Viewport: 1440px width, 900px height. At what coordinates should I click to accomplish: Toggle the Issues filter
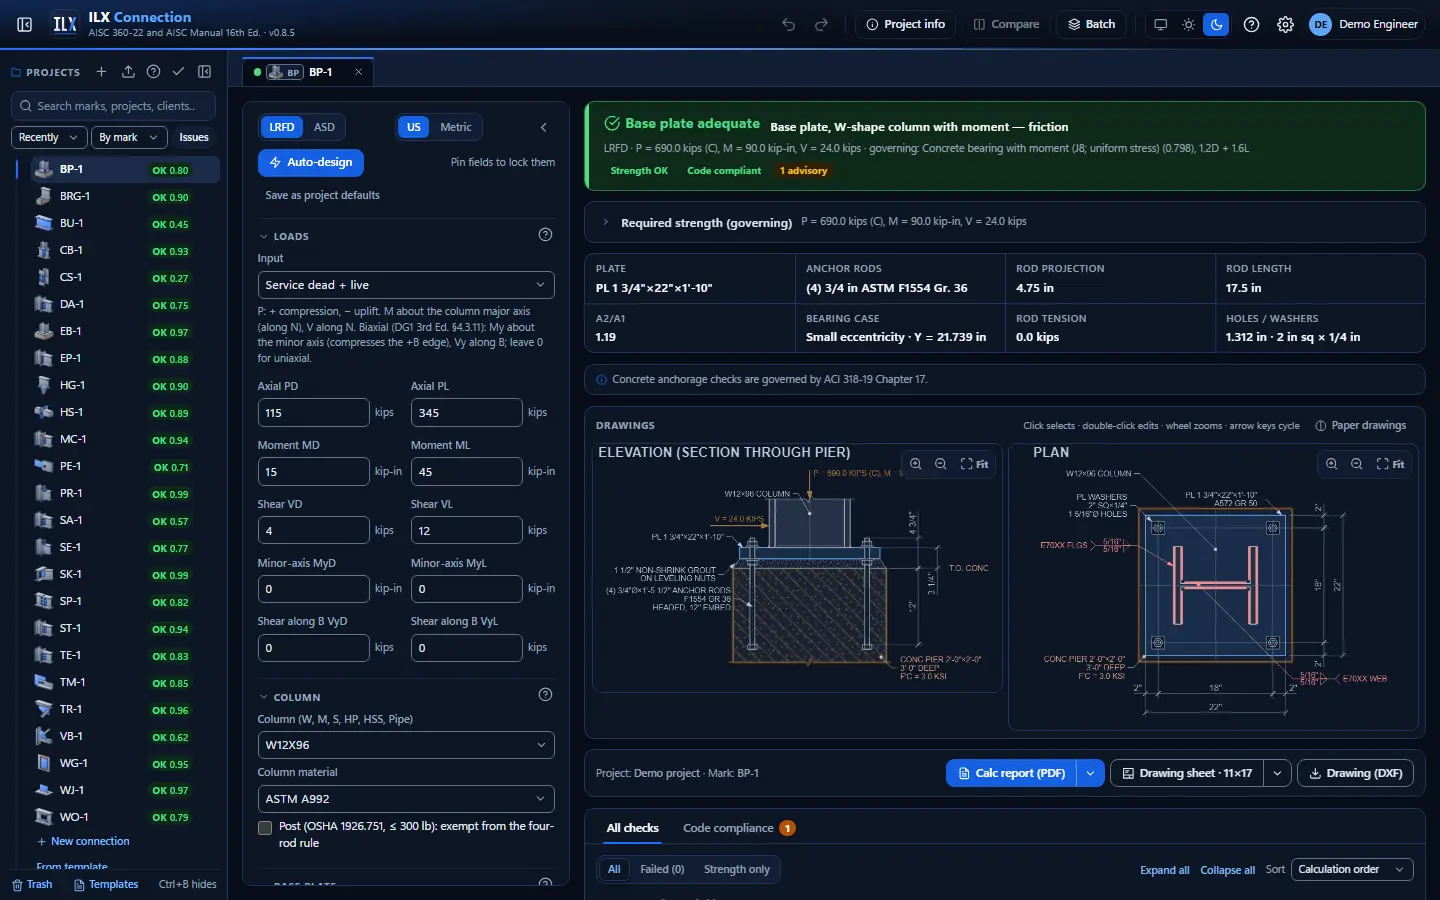click(194, 137)
